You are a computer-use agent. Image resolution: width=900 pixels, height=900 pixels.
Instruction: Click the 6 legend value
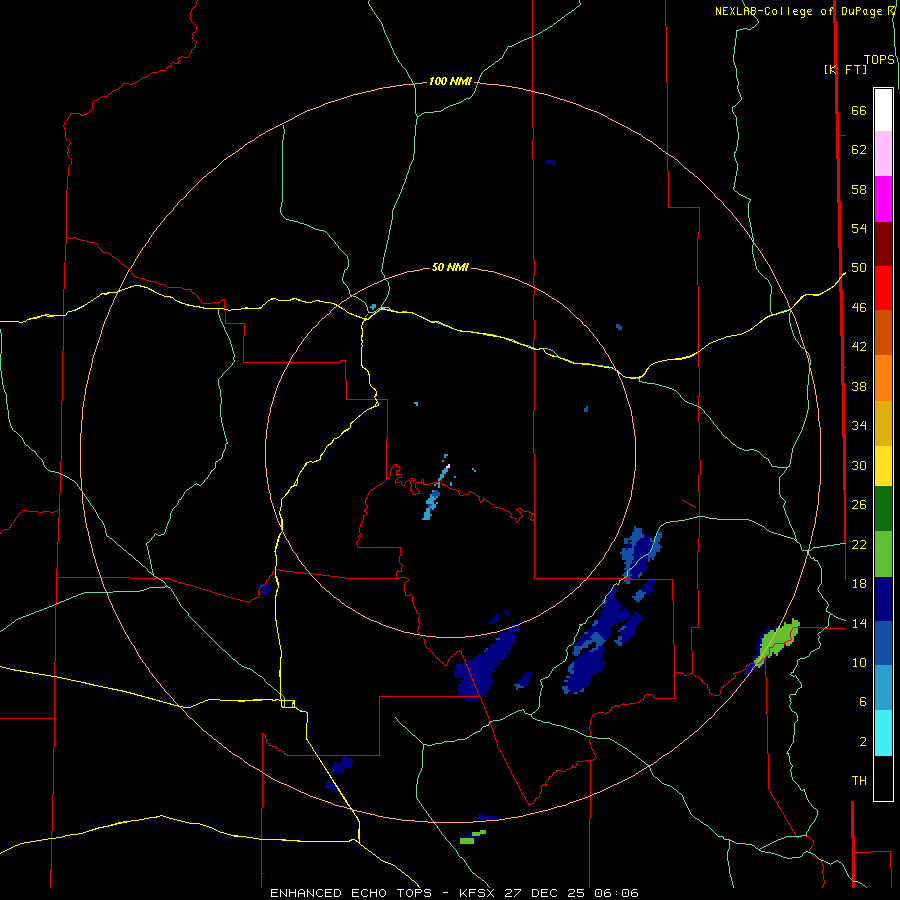[x=863, y=701]
